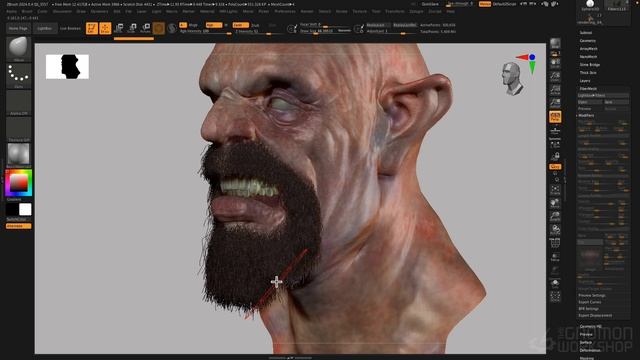Toggle Edit mode button
This screenshot has width=640, height=360.
(x=92, y=28)
